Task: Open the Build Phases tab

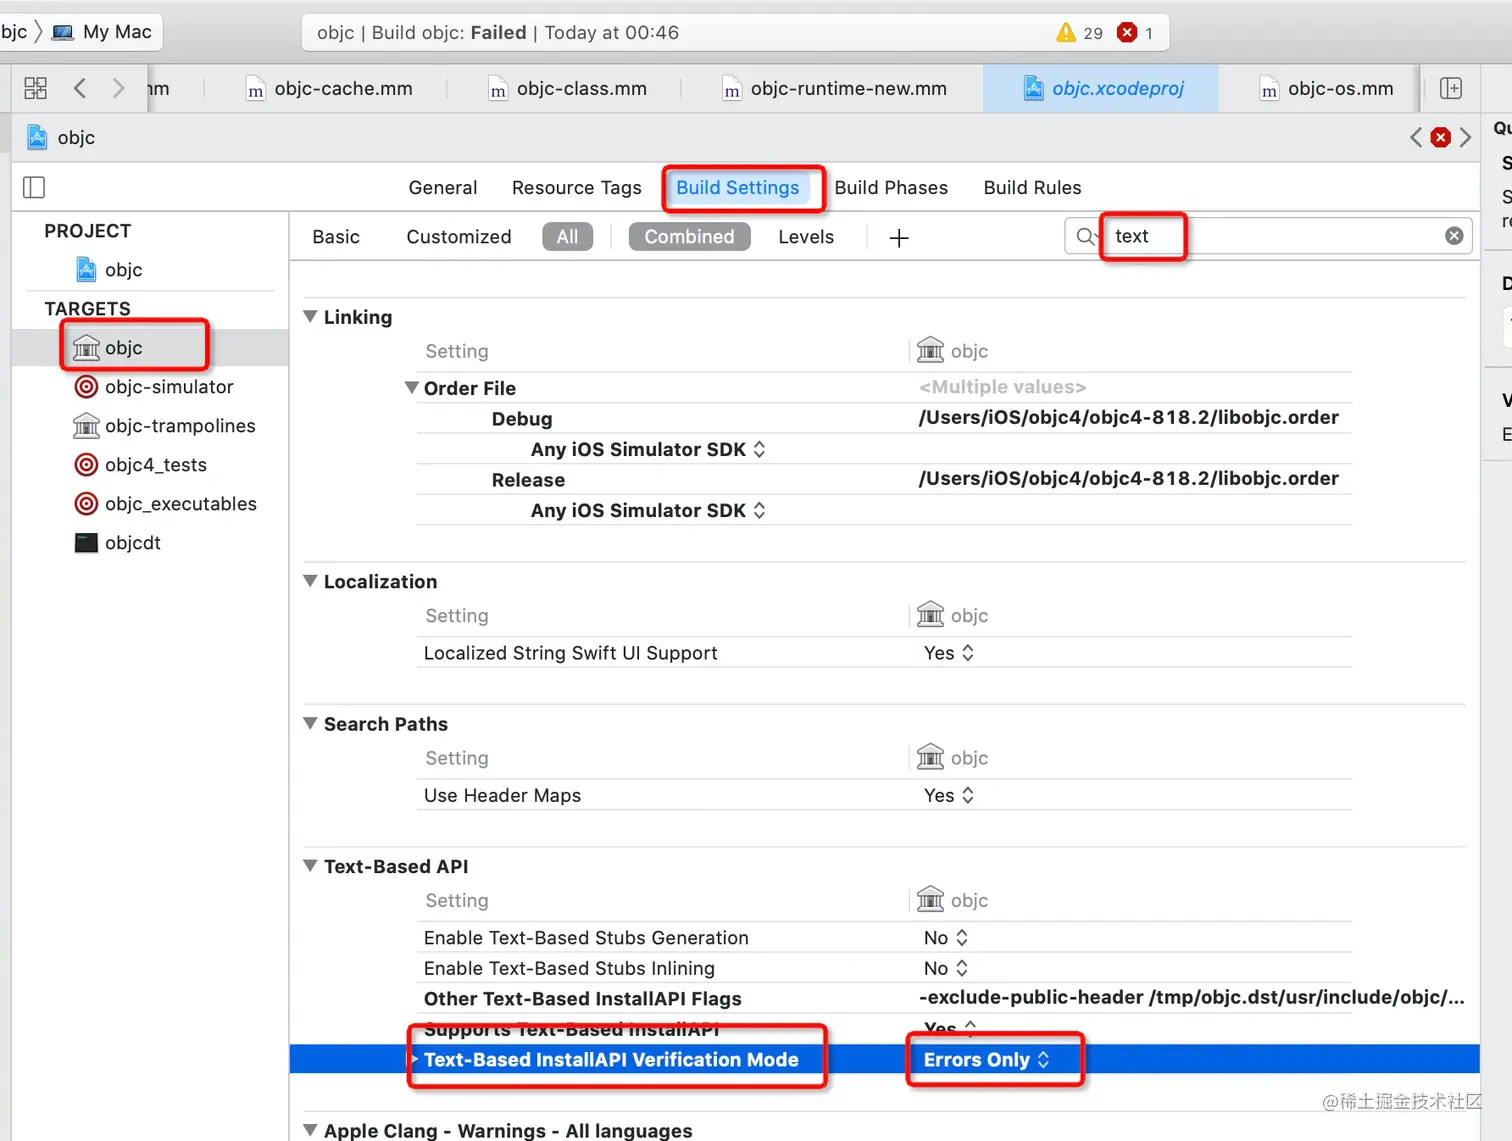Action: (x=891, y=188)
